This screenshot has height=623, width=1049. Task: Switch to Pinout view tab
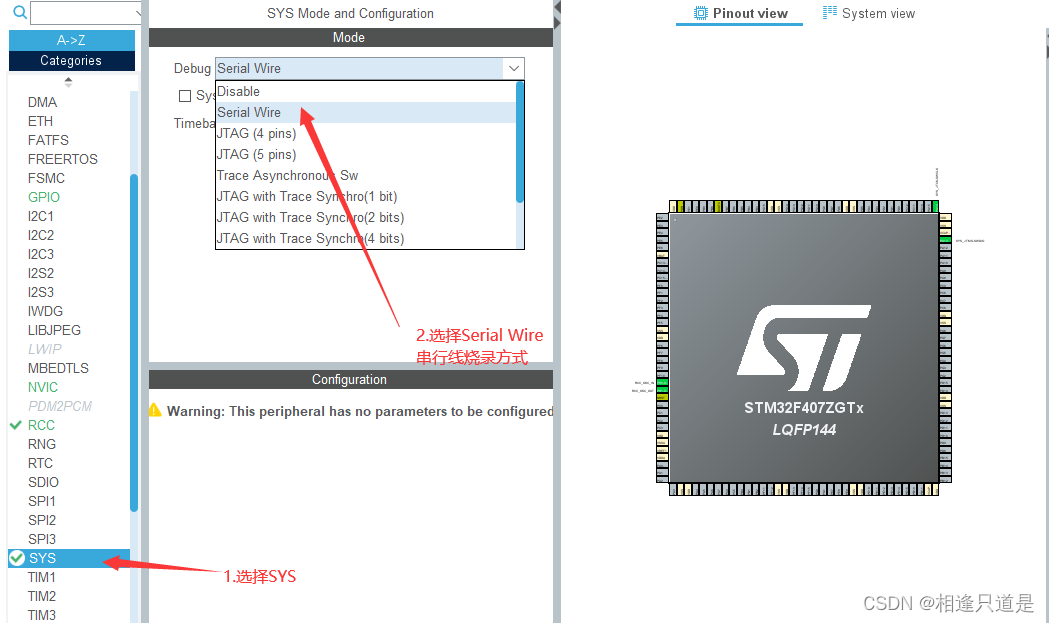739,13
